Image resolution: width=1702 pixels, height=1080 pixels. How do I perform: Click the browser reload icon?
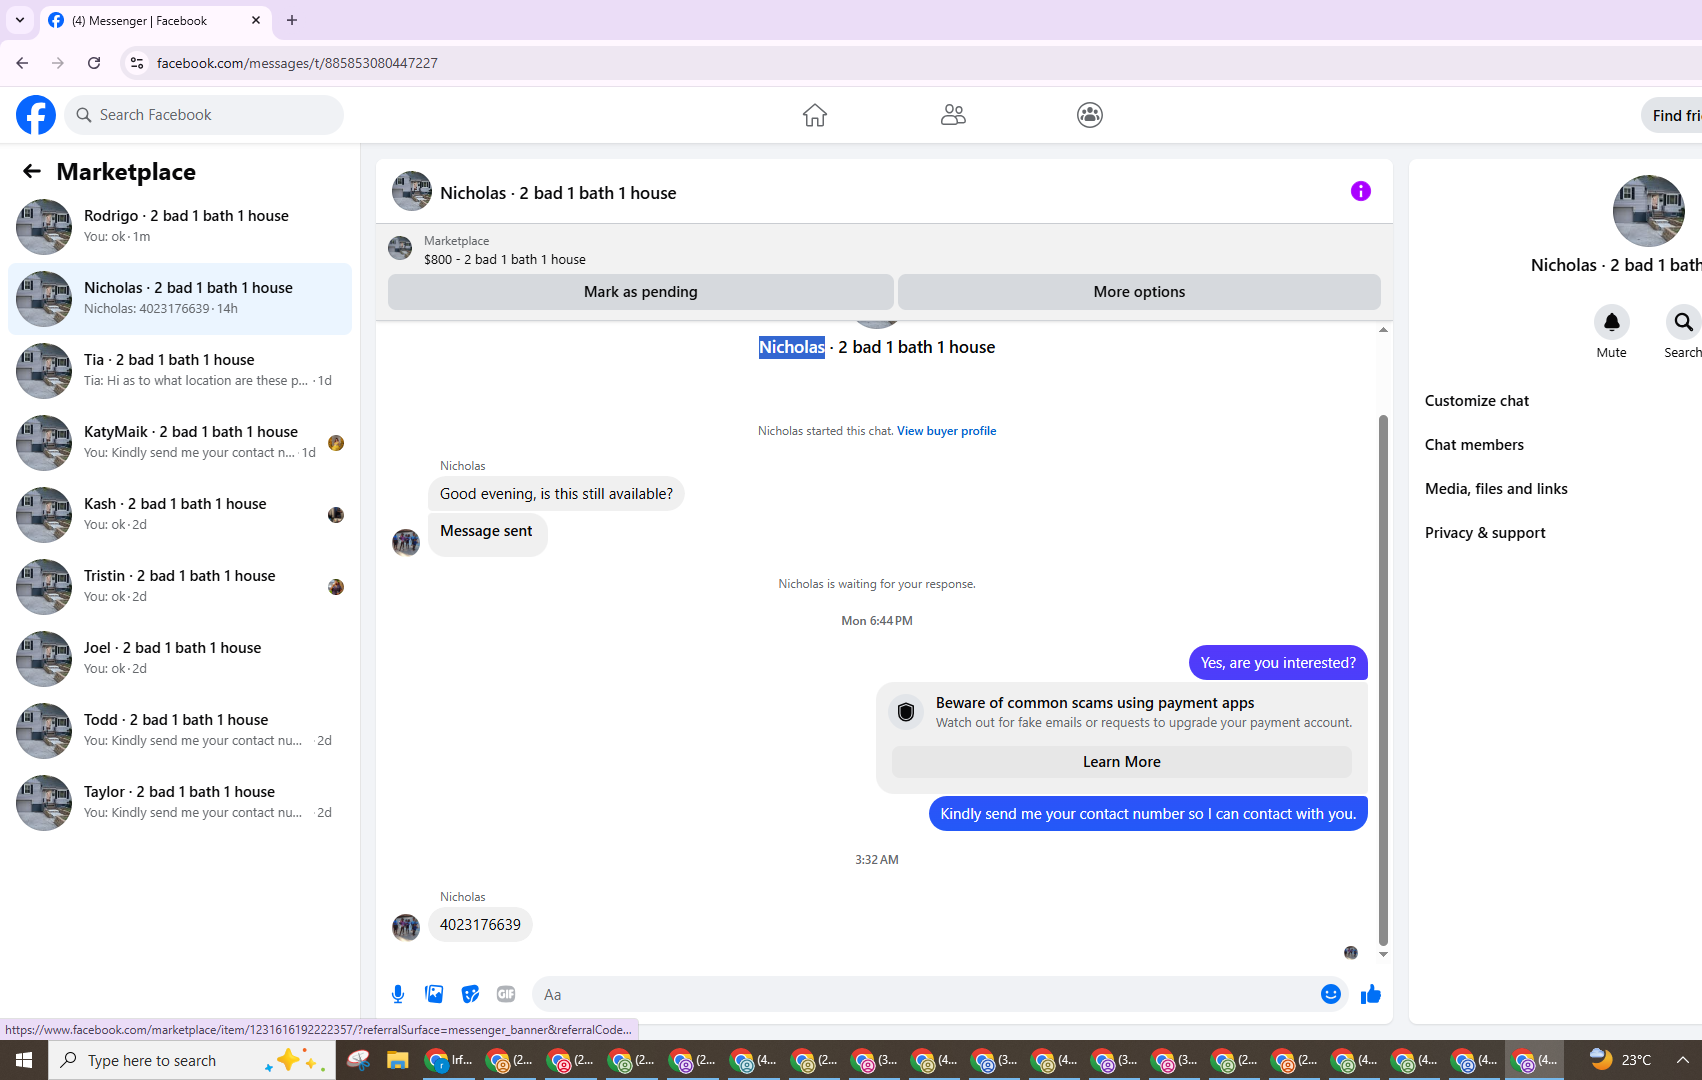pyautogui.click(x=94, y=63)
